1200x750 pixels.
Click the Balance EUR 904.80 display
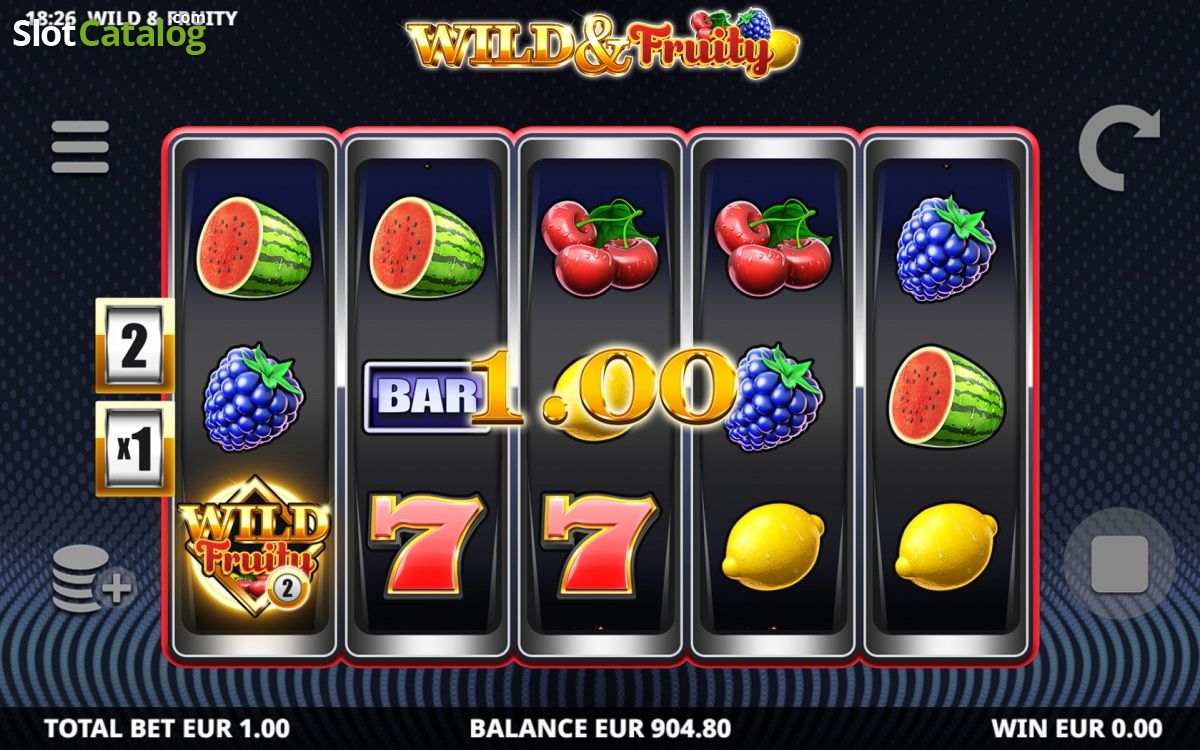600,728
